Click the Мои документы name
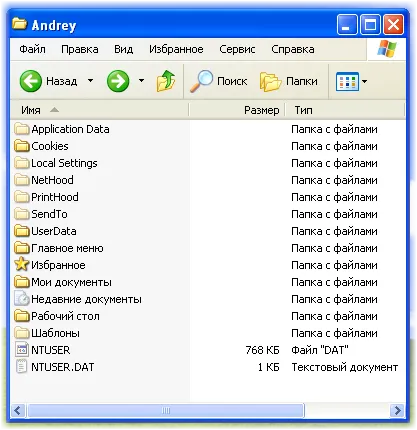The height and width of the screenshot is (430, 417). 71,282
